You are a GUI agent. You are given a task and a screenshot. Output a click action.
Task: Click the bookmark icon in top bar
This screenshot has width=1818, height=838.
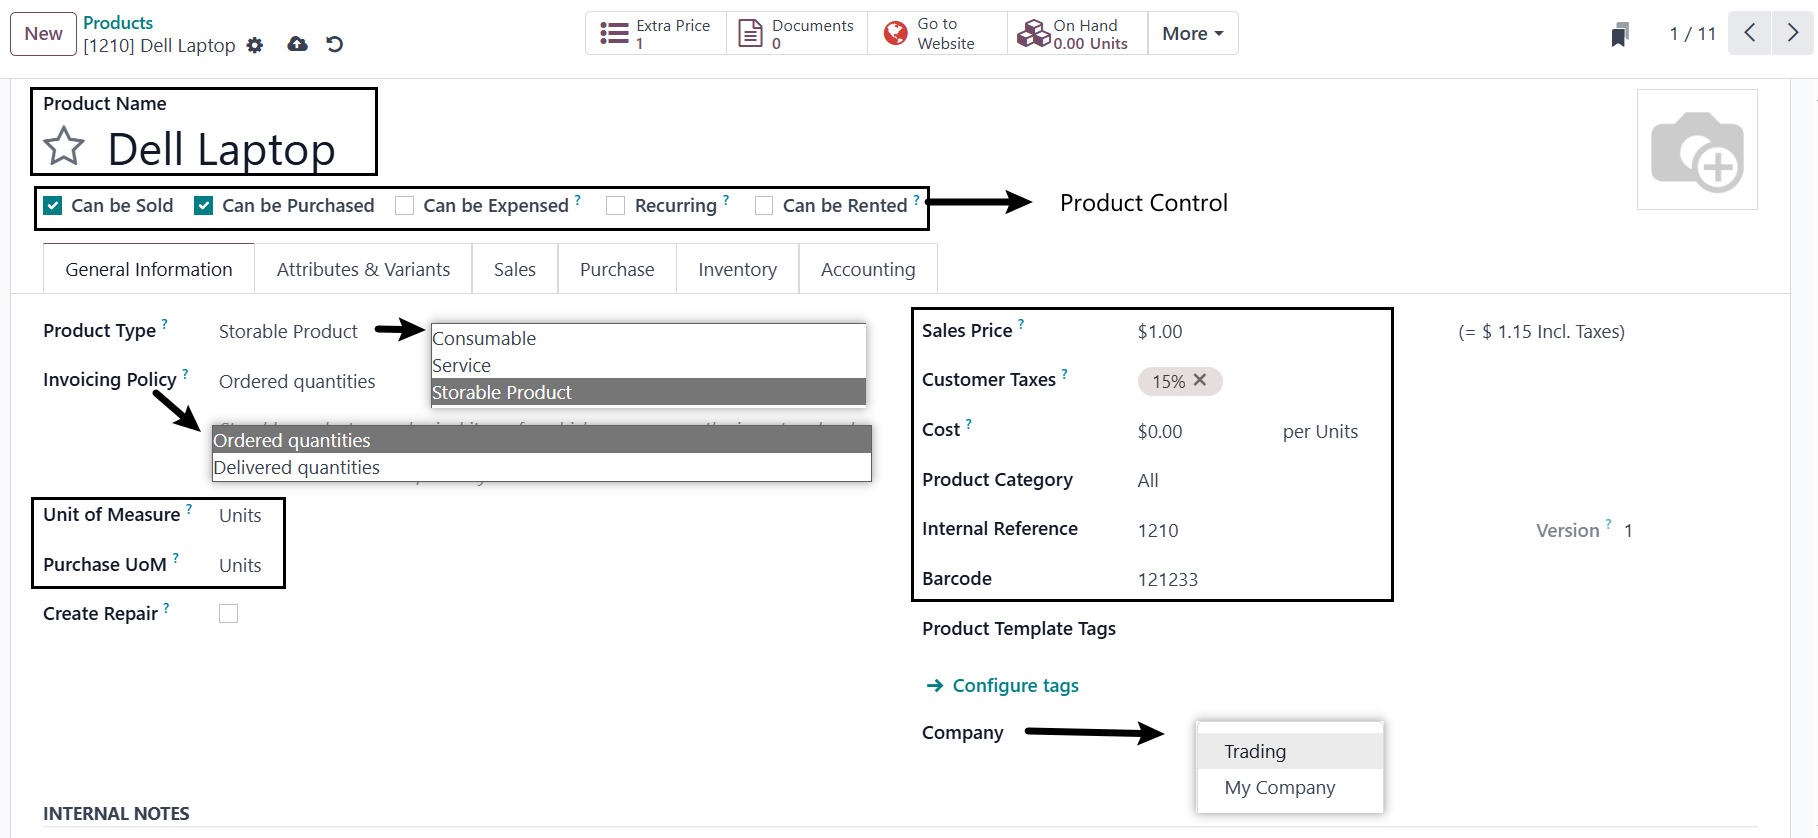coord(1620,35)
